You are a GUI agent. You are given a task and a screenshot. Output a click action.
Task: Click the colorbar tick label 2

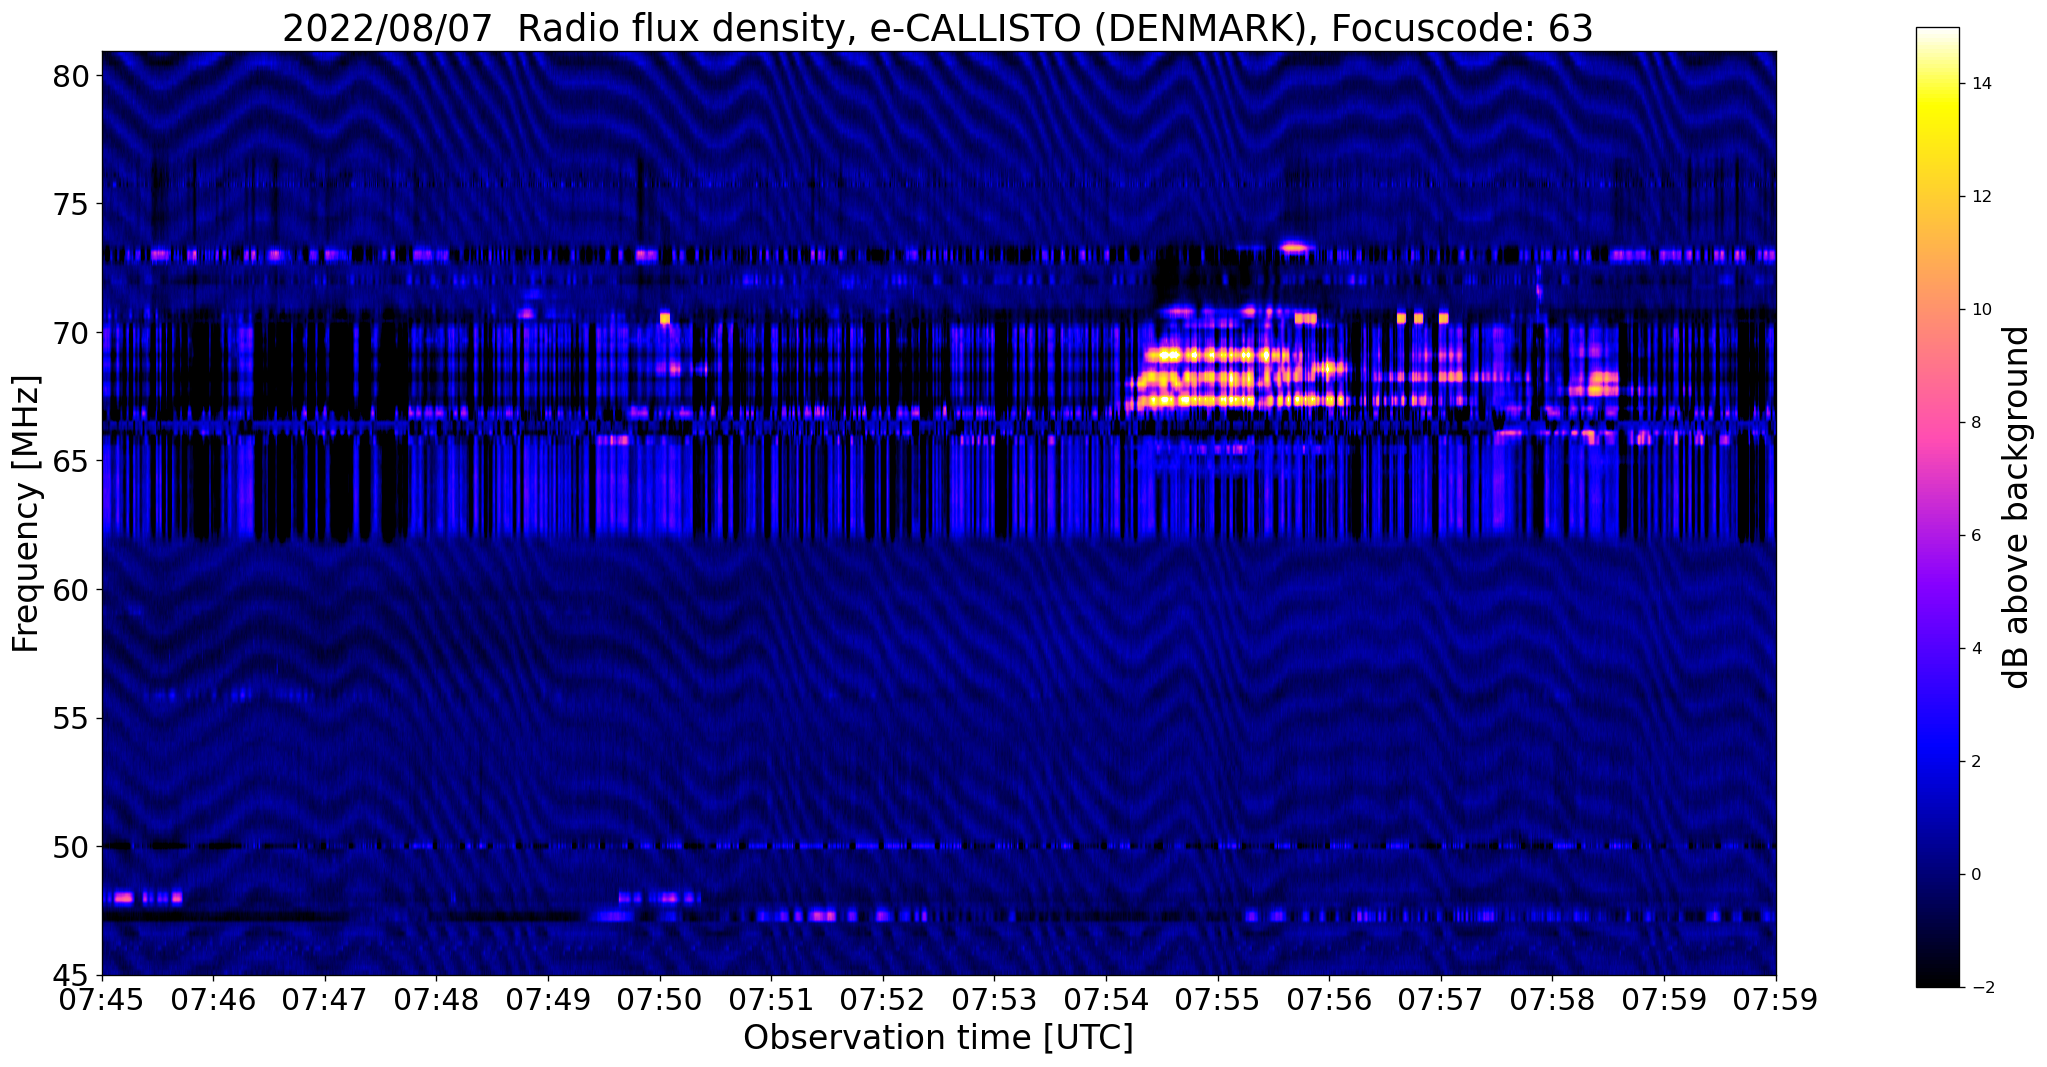[x=1974, y=762]
